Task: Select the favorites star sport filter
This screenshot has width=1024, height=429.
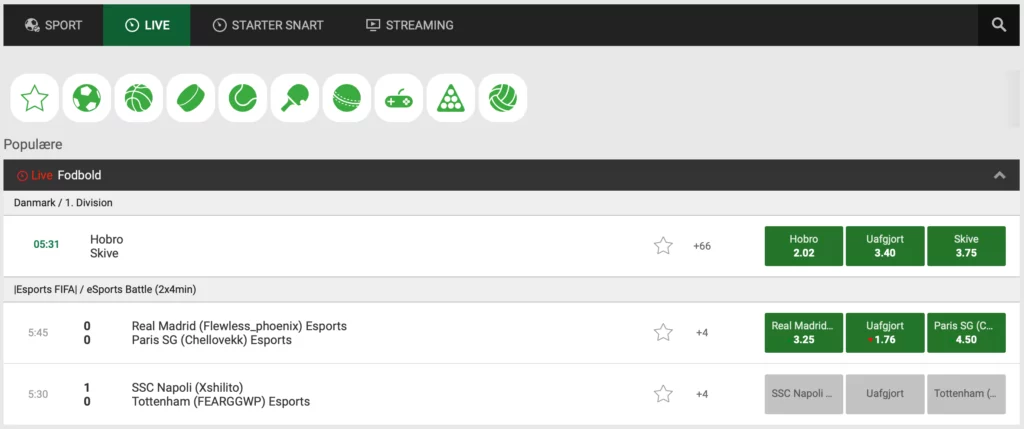Action: pyautogui.click(x=35, y=98)
